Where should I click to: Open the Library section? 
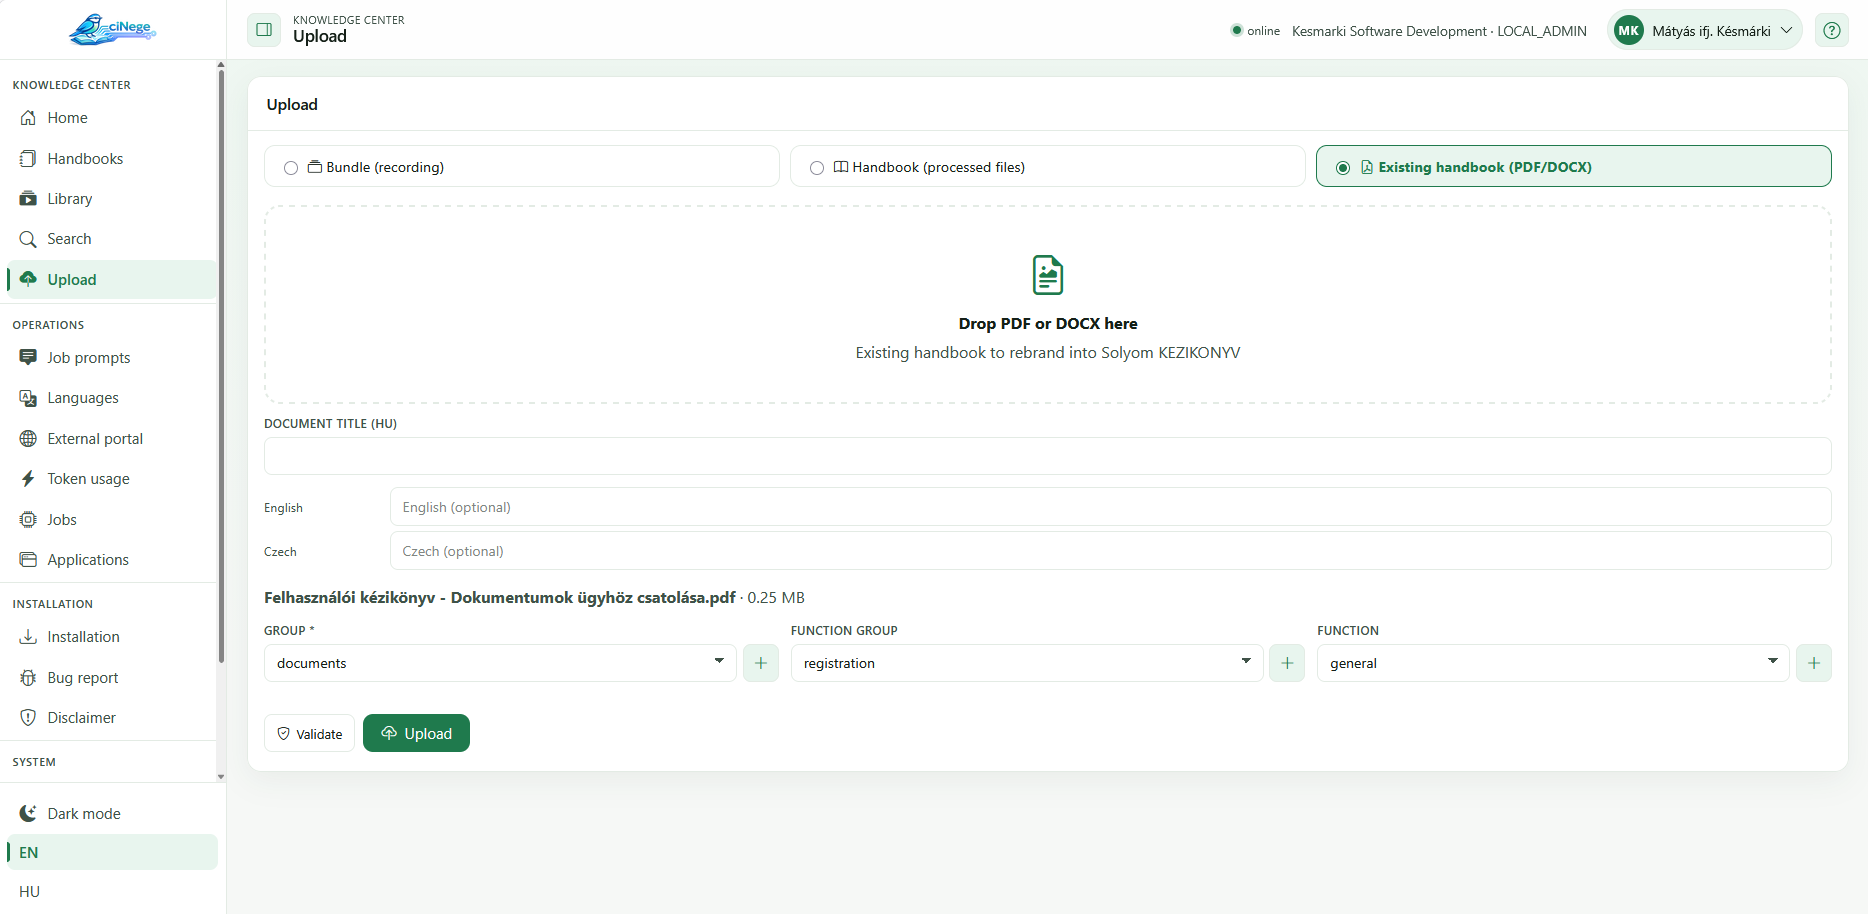coord(112,199)
